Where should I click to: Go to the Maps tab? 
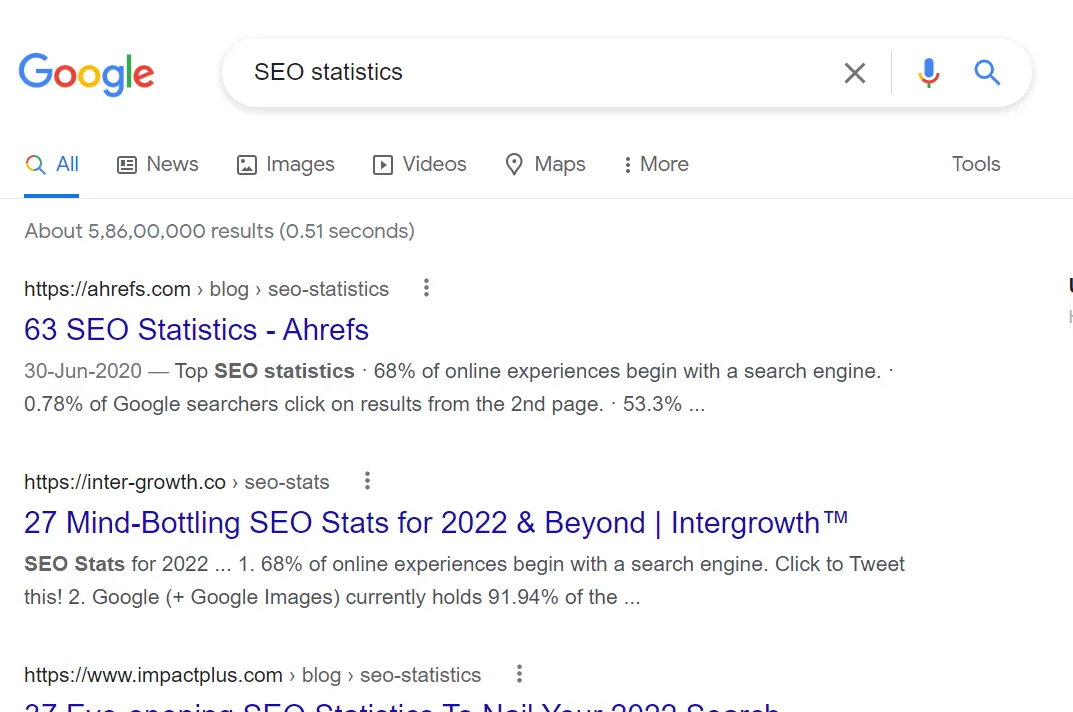coord(546,164)
